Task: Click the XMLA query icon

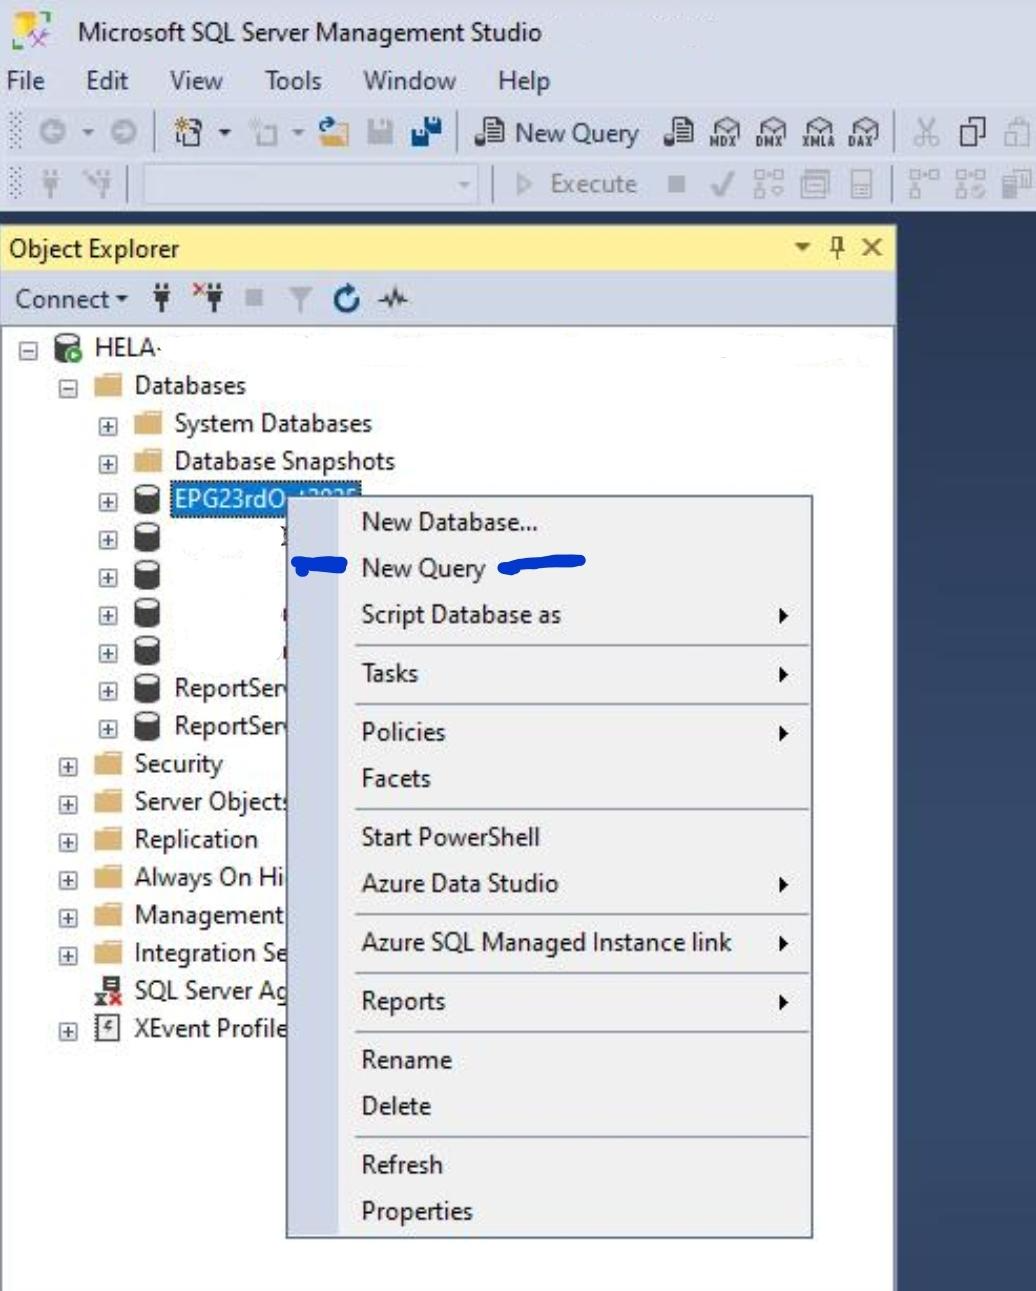Action: 818,132
